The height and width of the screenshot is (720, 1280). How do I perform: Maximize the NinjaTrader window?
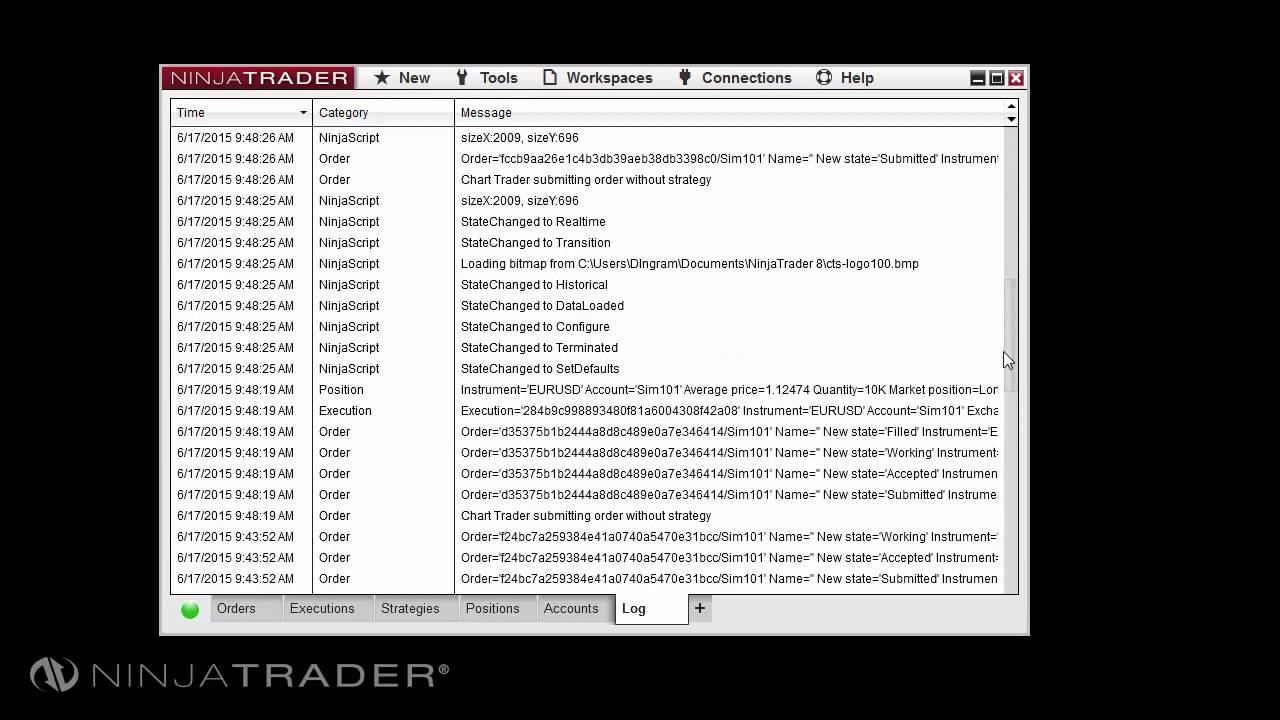[x=997, y=78]
